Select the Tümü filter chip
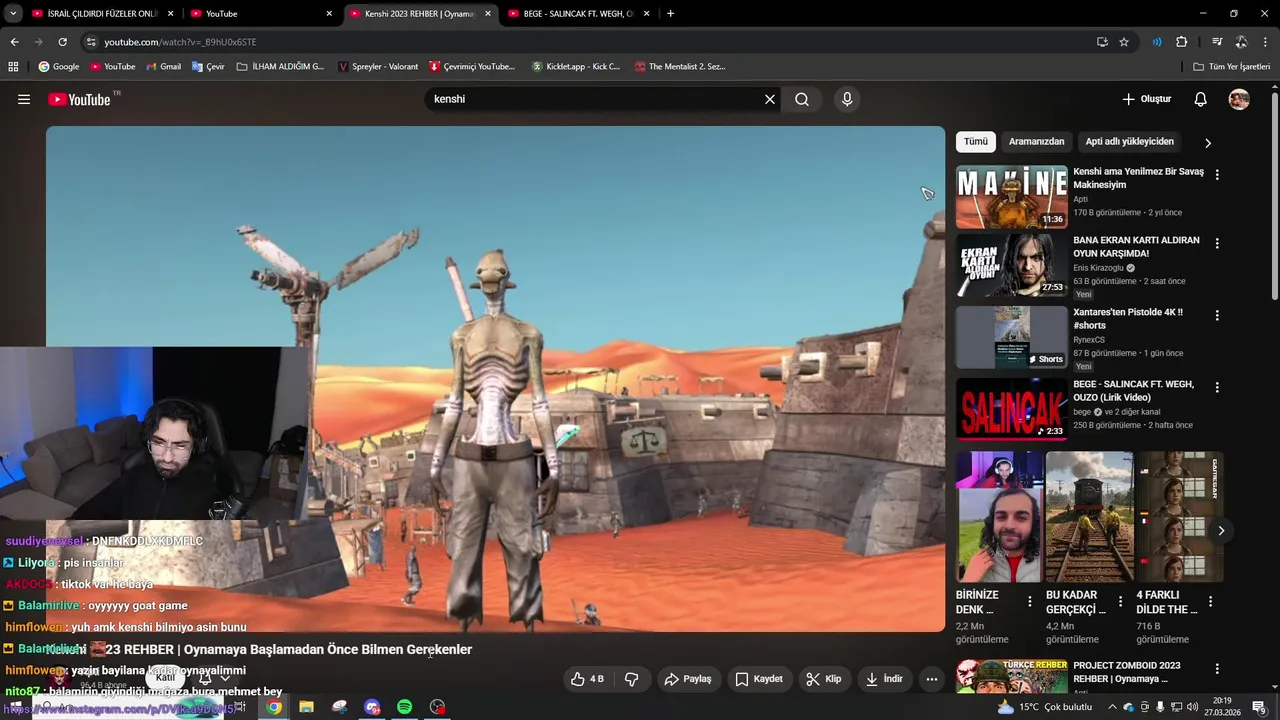The height and width of the screenshot is (720, 1280). [x=975, y=141]
